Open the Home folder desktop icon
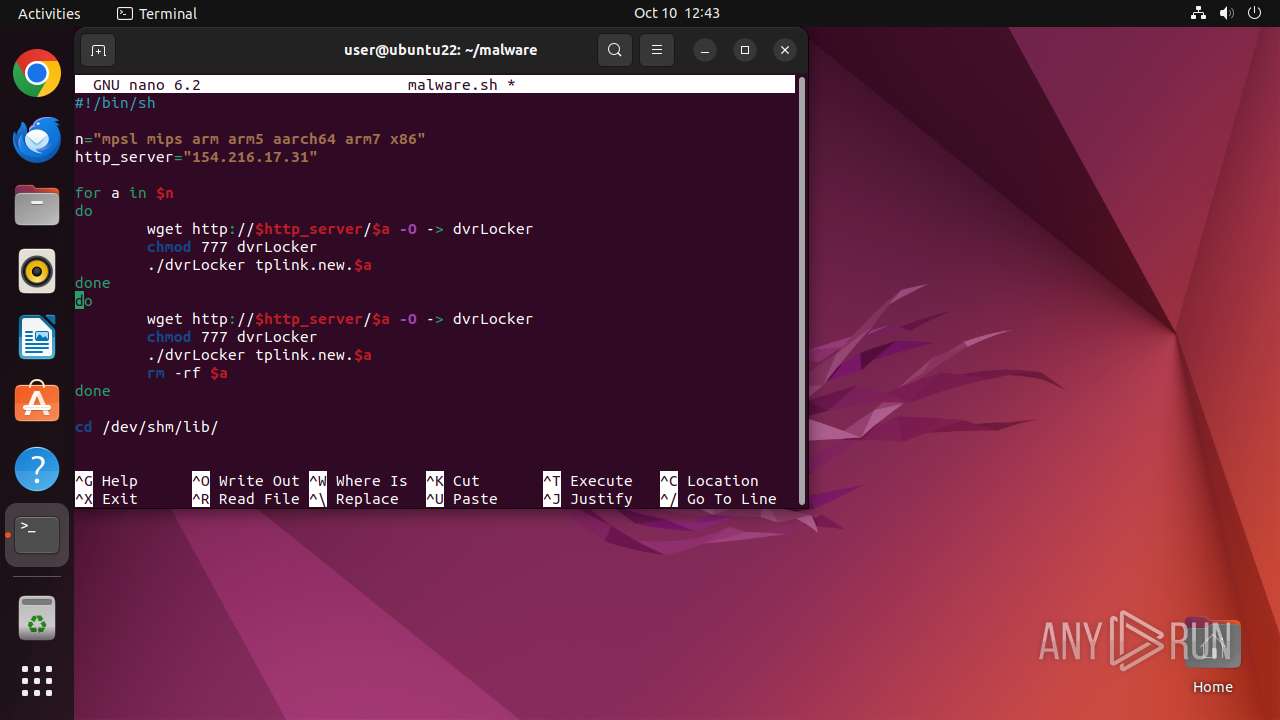Image resolution: width=1280 pixels, height=720 pixels. (x=1212, y=655)
